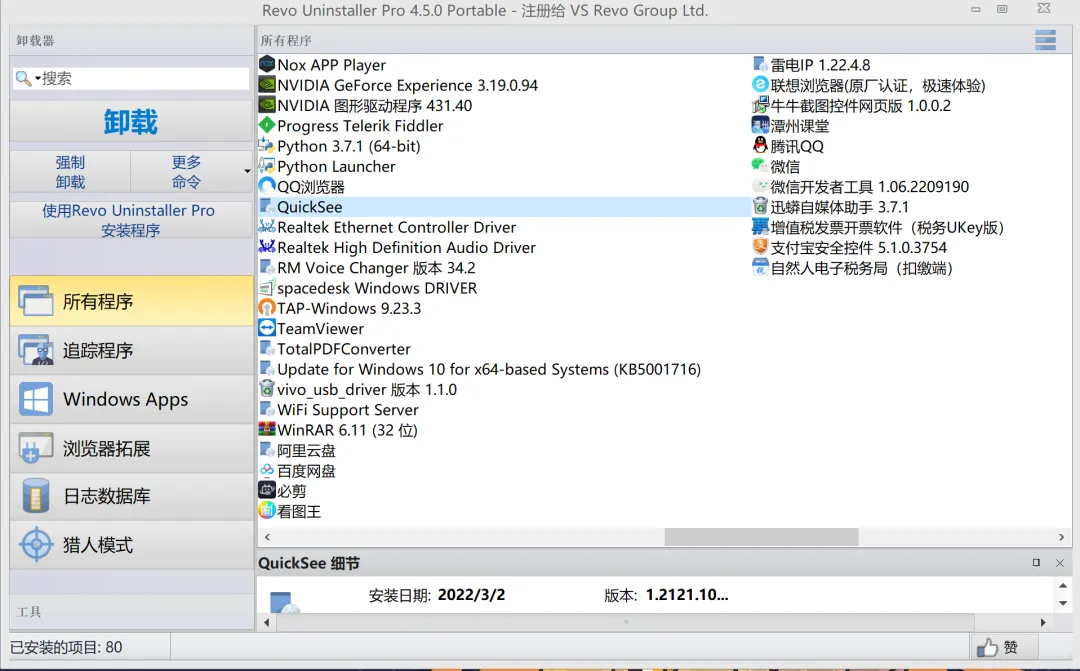Click the 搜索 input field
This screenshot has width=1080, height=671.
pos(145,79)
